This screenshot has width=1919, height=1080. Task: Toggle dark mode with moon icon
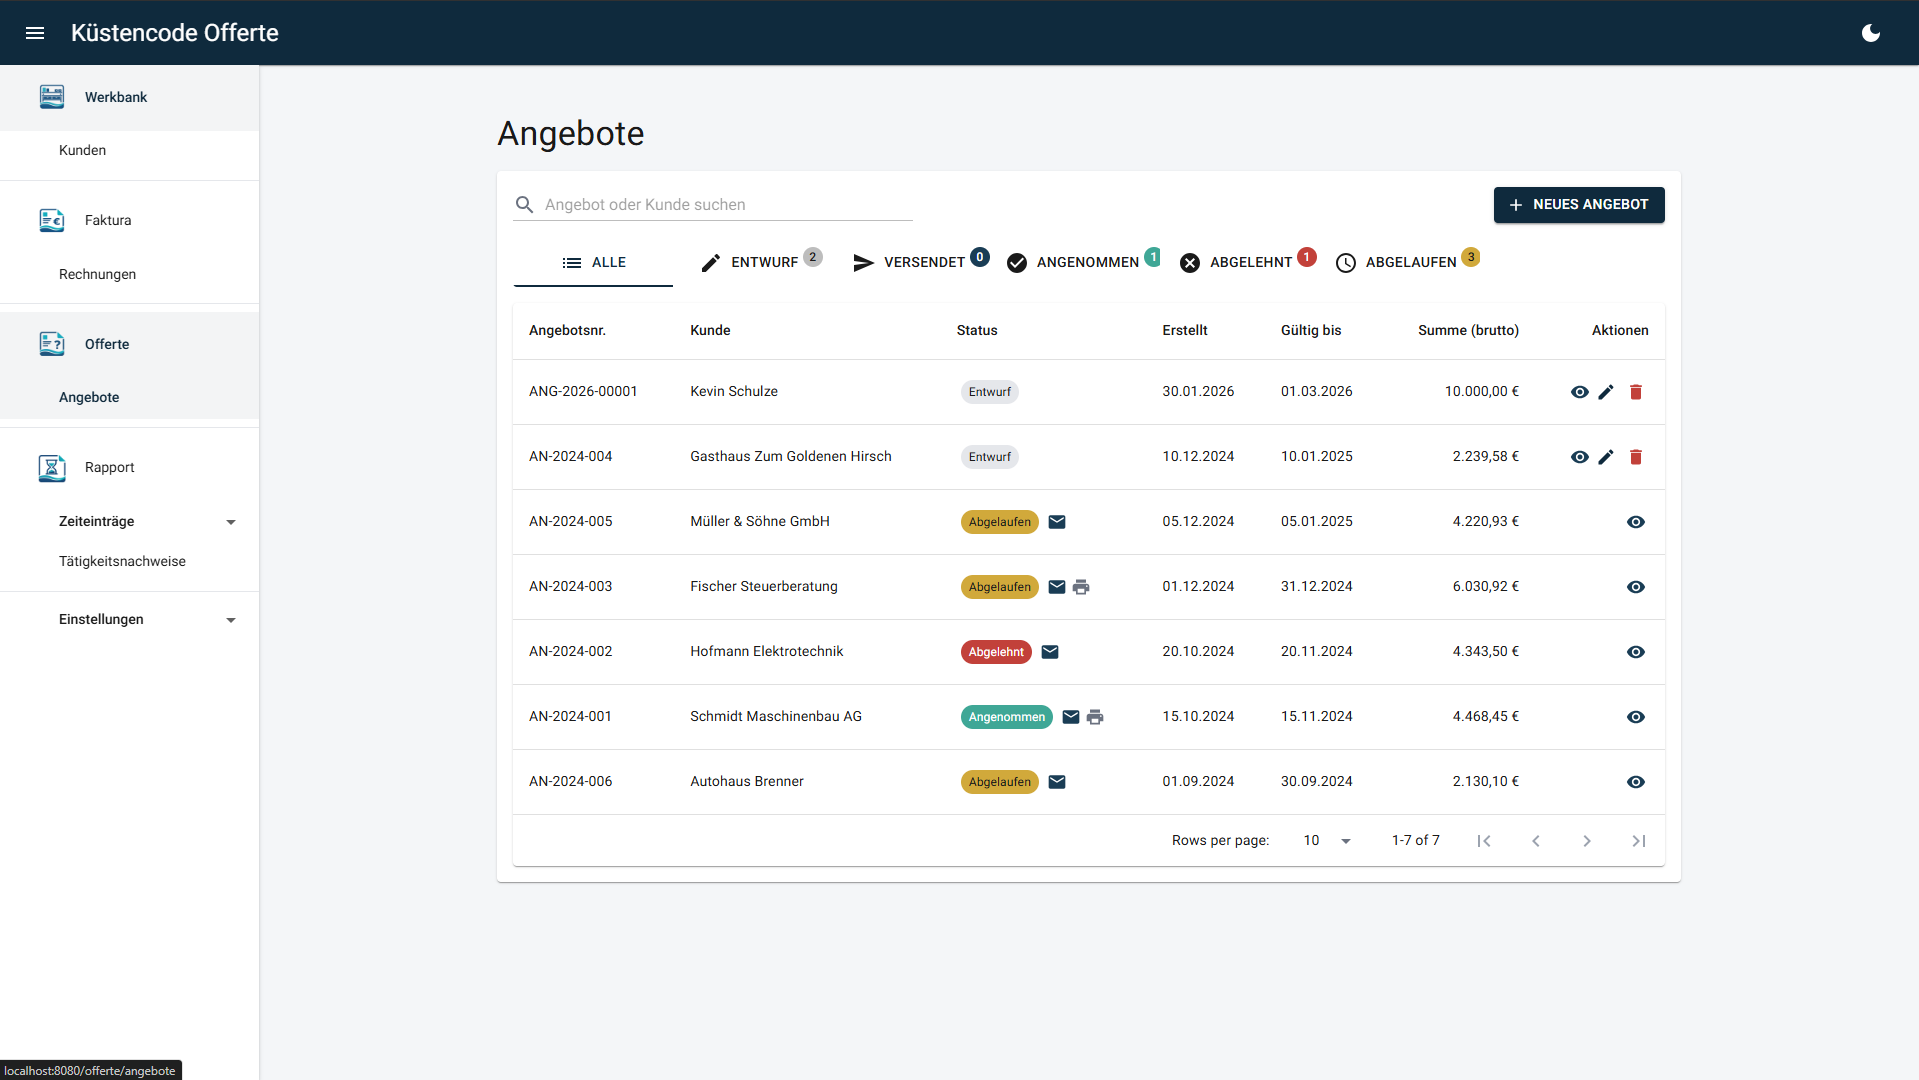pyautogui.click(x=1870, y=33)
